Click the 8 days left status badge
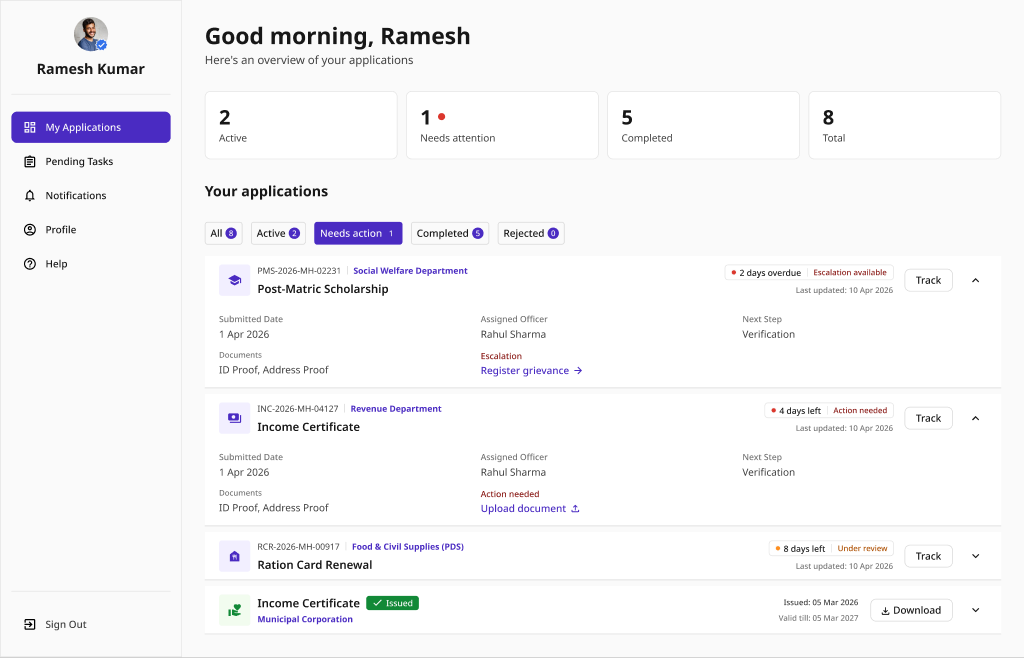The height and width of the screenshot is (658, 1024). [799, 549]
